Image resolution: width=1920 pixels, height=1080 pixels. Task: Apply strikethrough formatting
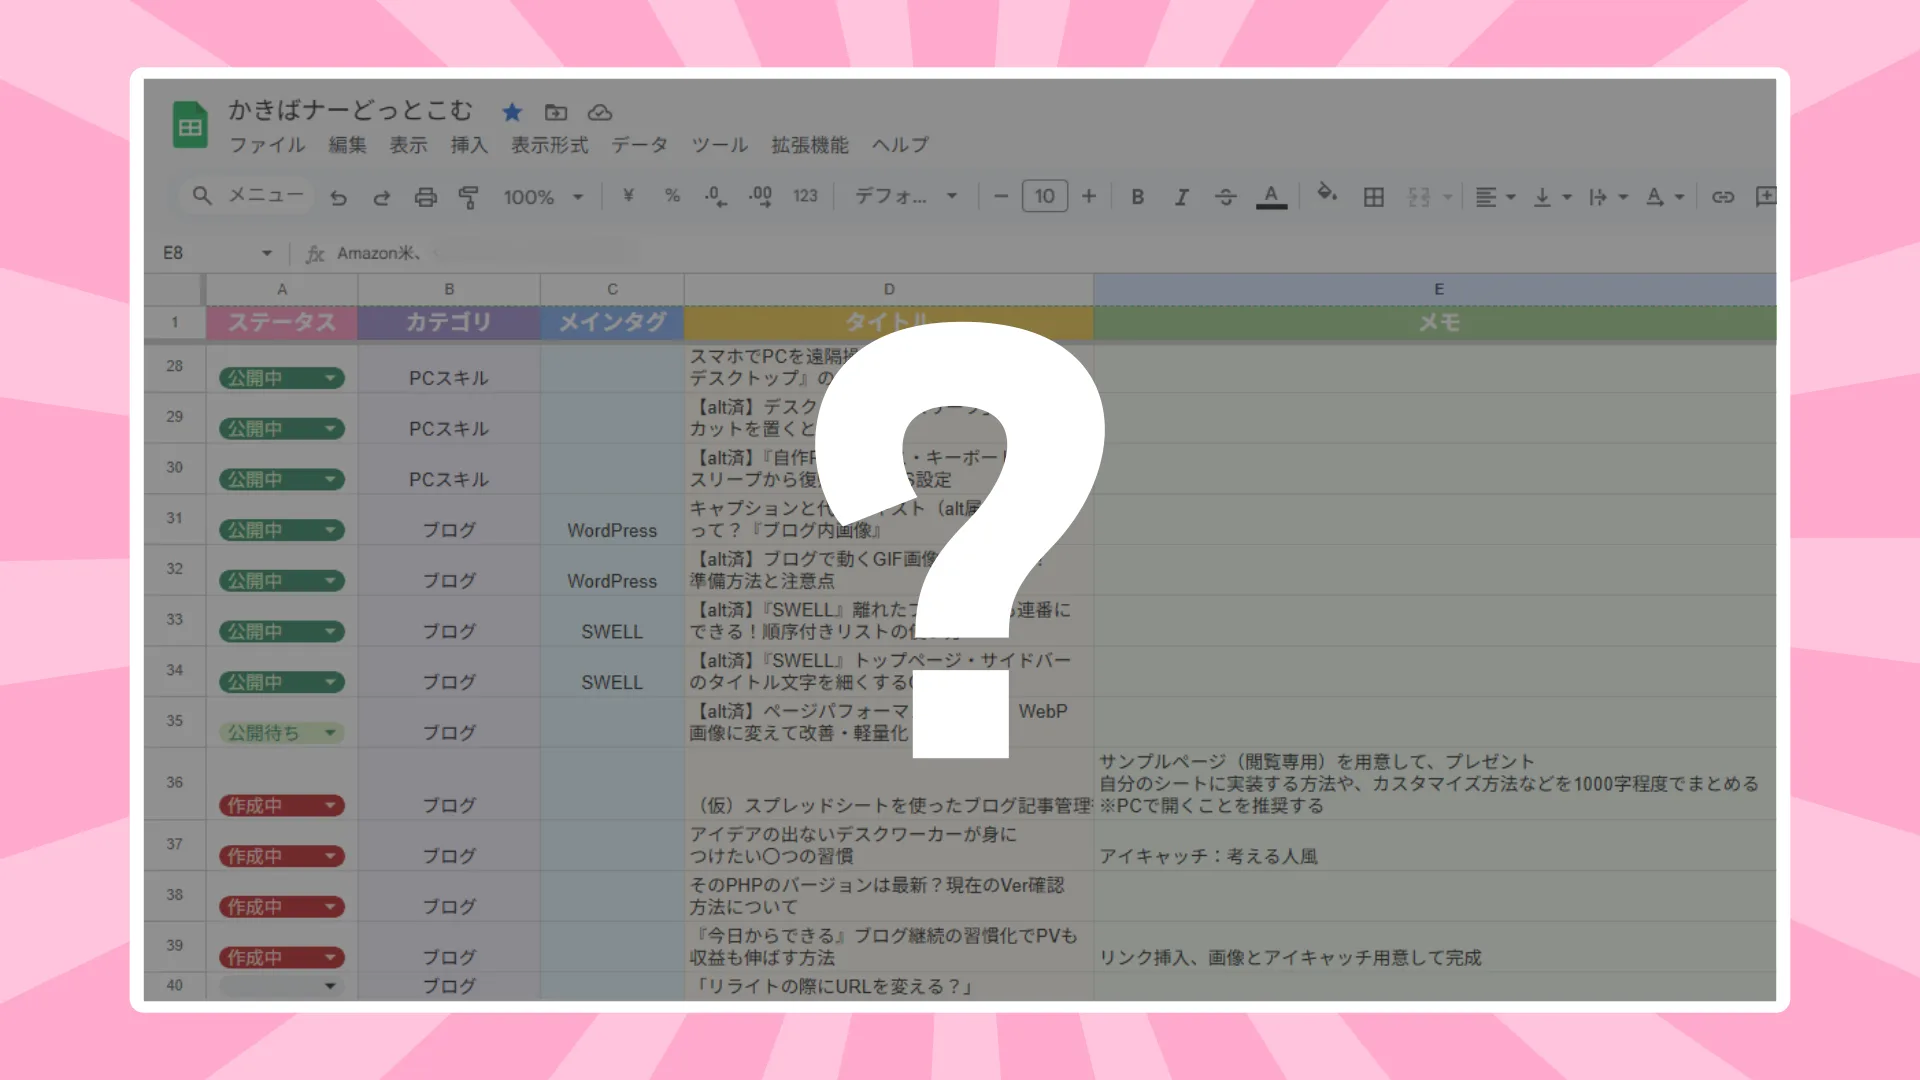[x=1225, y=197]
